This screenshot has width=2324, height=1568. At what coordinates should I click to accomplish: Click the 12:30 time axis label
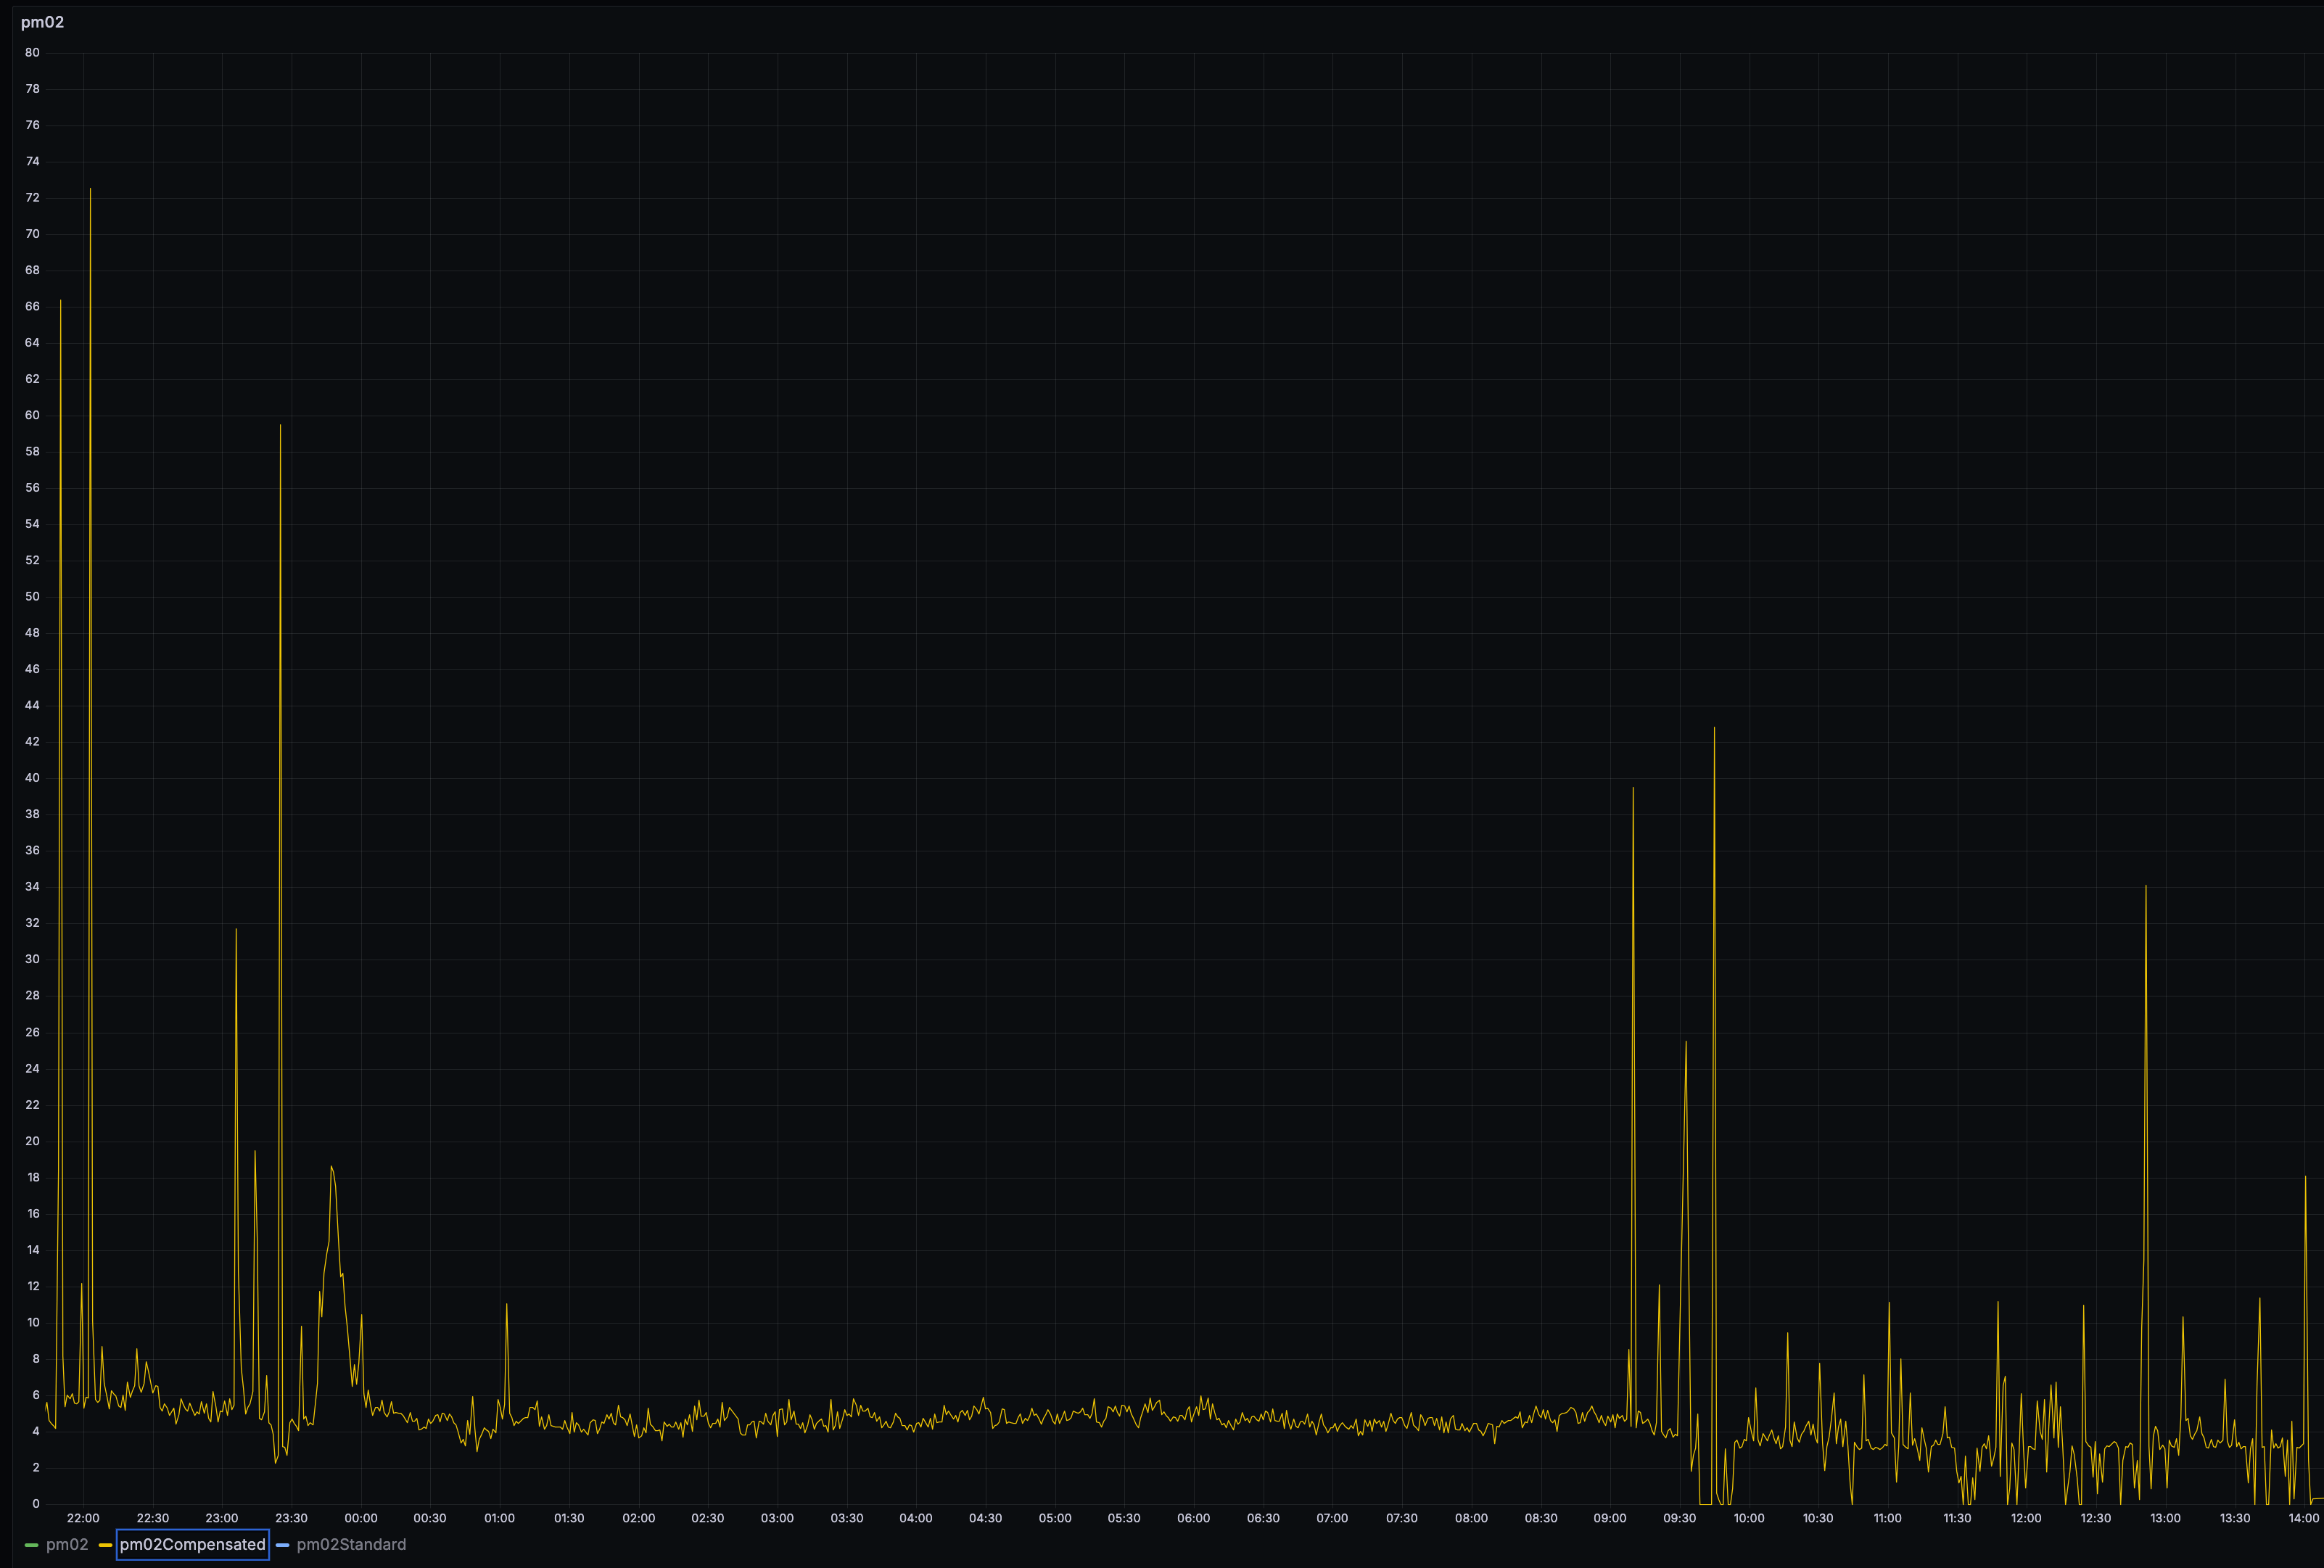(x=2096, y=1518)
